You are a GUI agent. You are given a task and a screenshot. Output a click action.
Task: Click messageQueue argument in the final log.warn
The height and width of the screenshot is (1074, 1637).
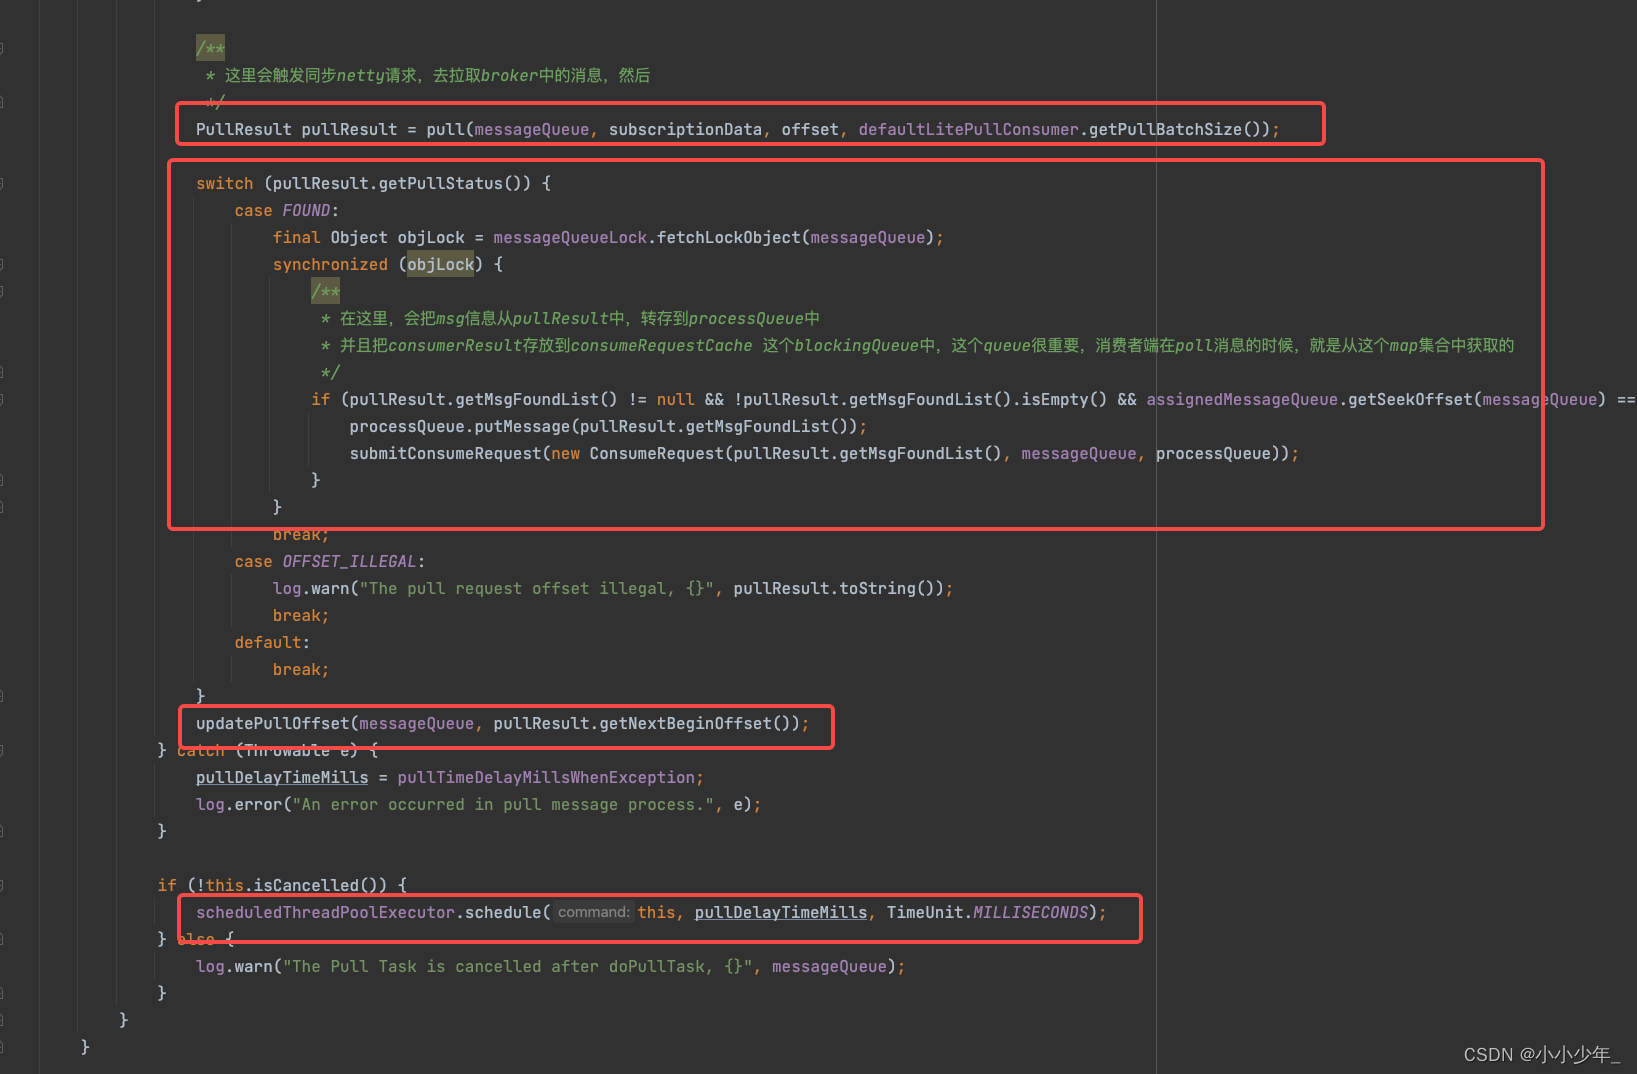829,966
